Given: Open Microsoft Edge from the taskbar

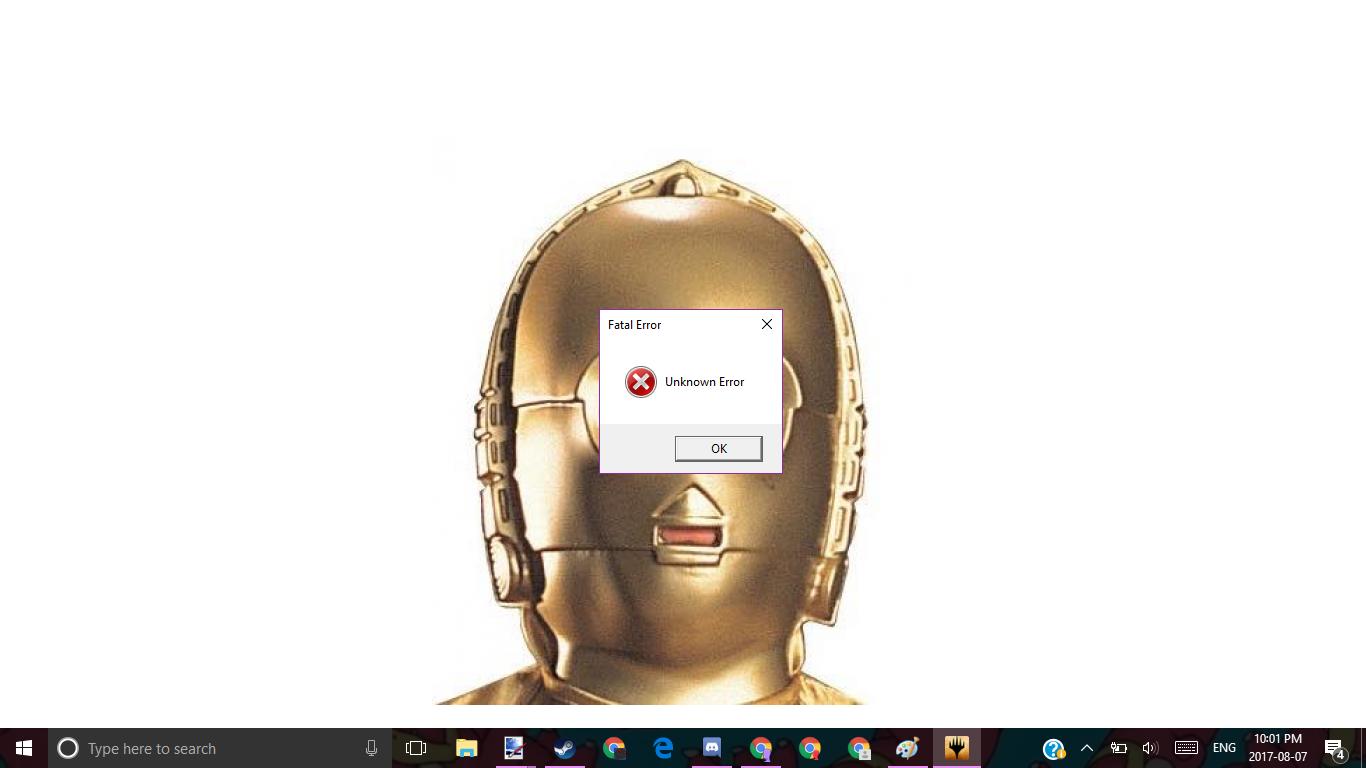Looking at the screenshot, I should [x=663, y=748].
